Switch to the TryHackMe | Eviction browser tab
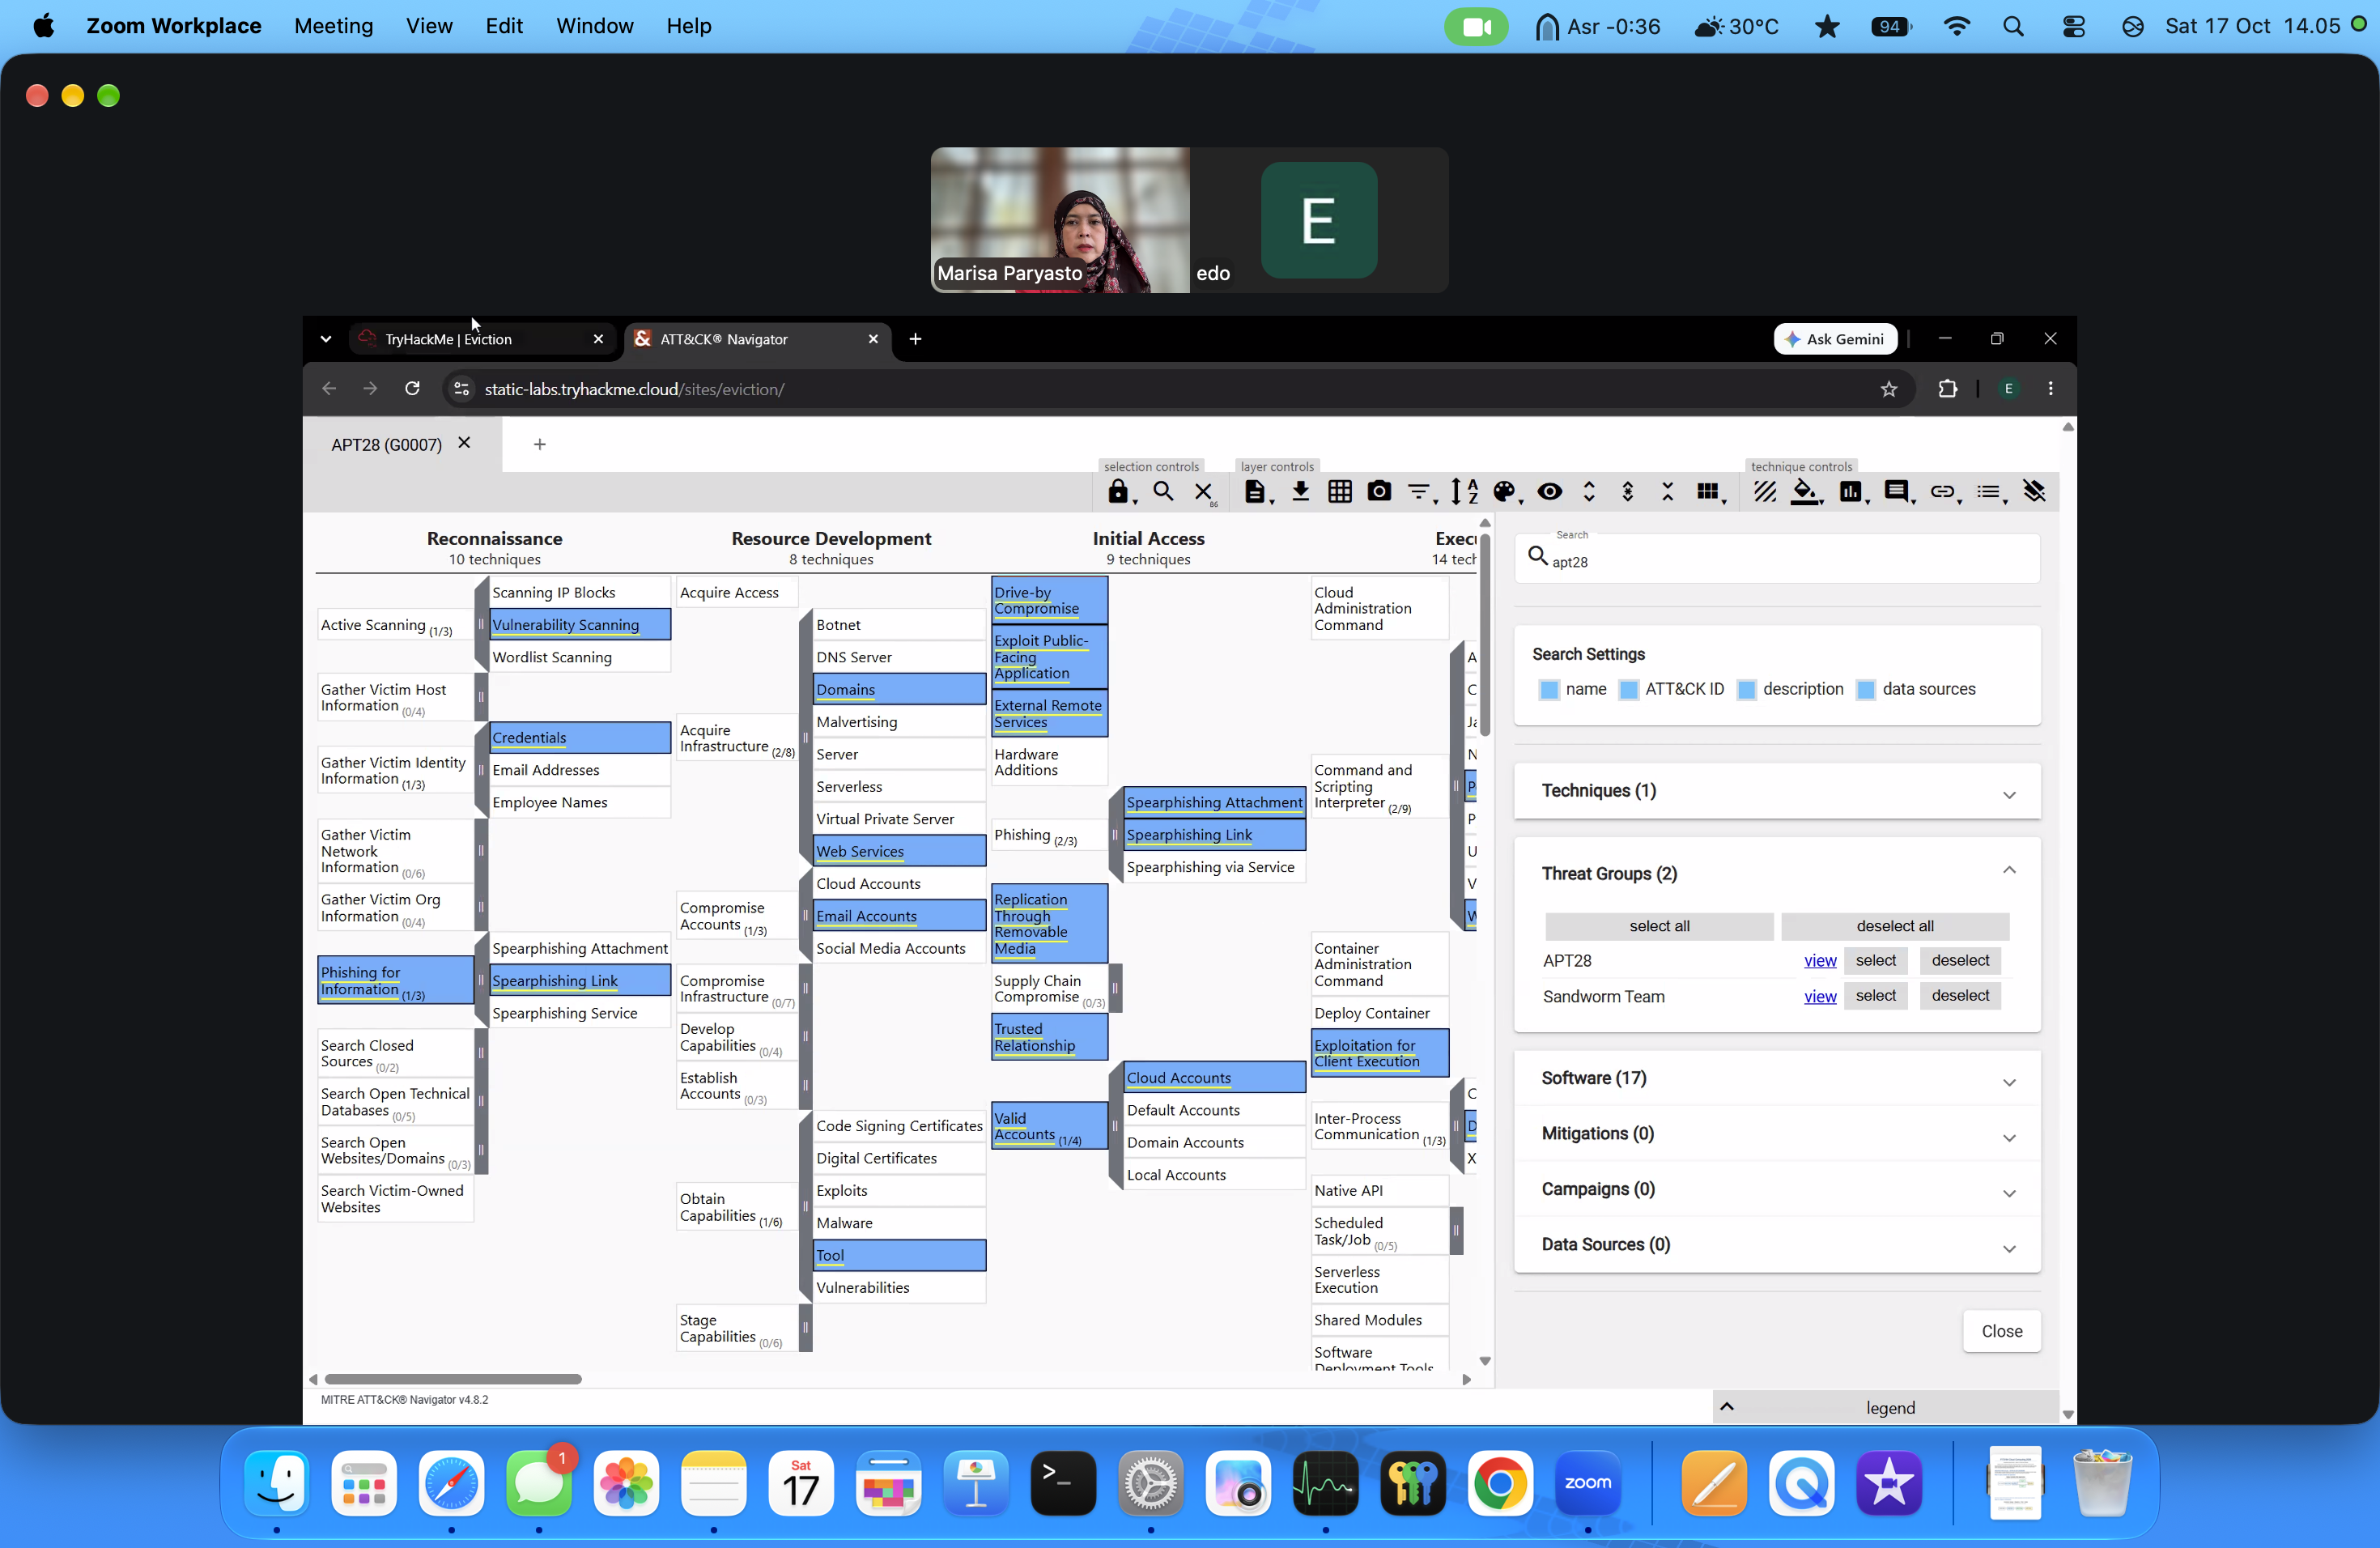 [x=482, y=339]
